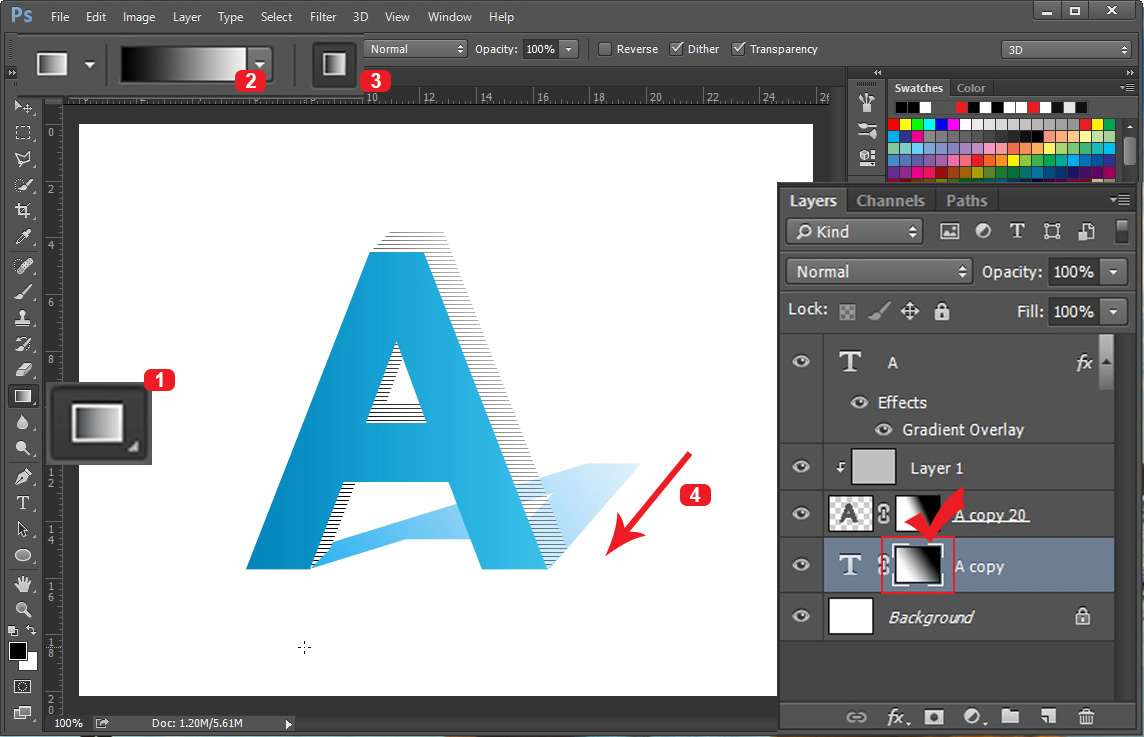
Task: Hide the A text layer
Action: coord(801,361)
